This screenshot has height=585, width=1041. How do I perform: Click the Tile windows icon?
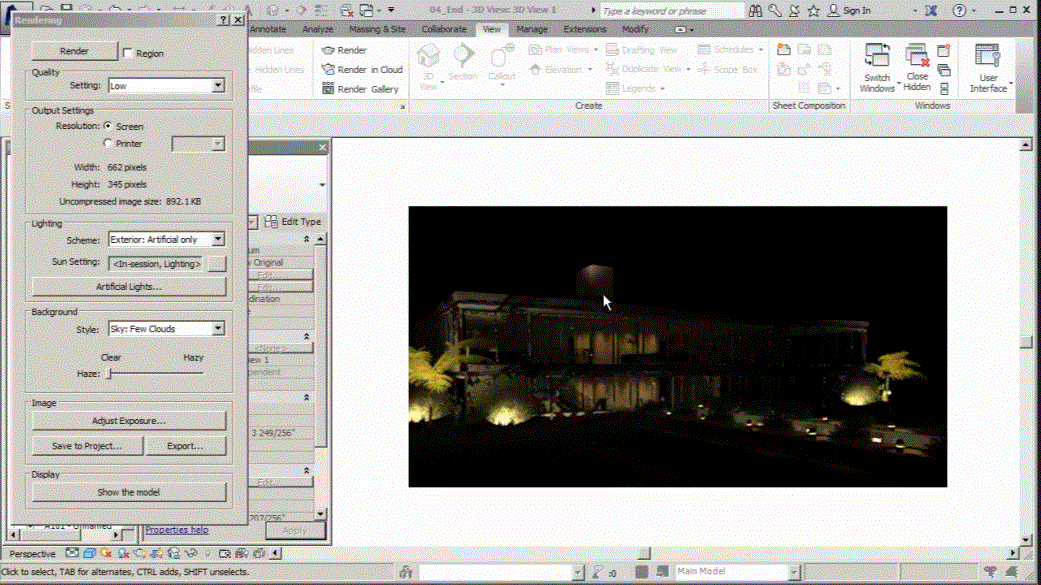pos(944,88)
